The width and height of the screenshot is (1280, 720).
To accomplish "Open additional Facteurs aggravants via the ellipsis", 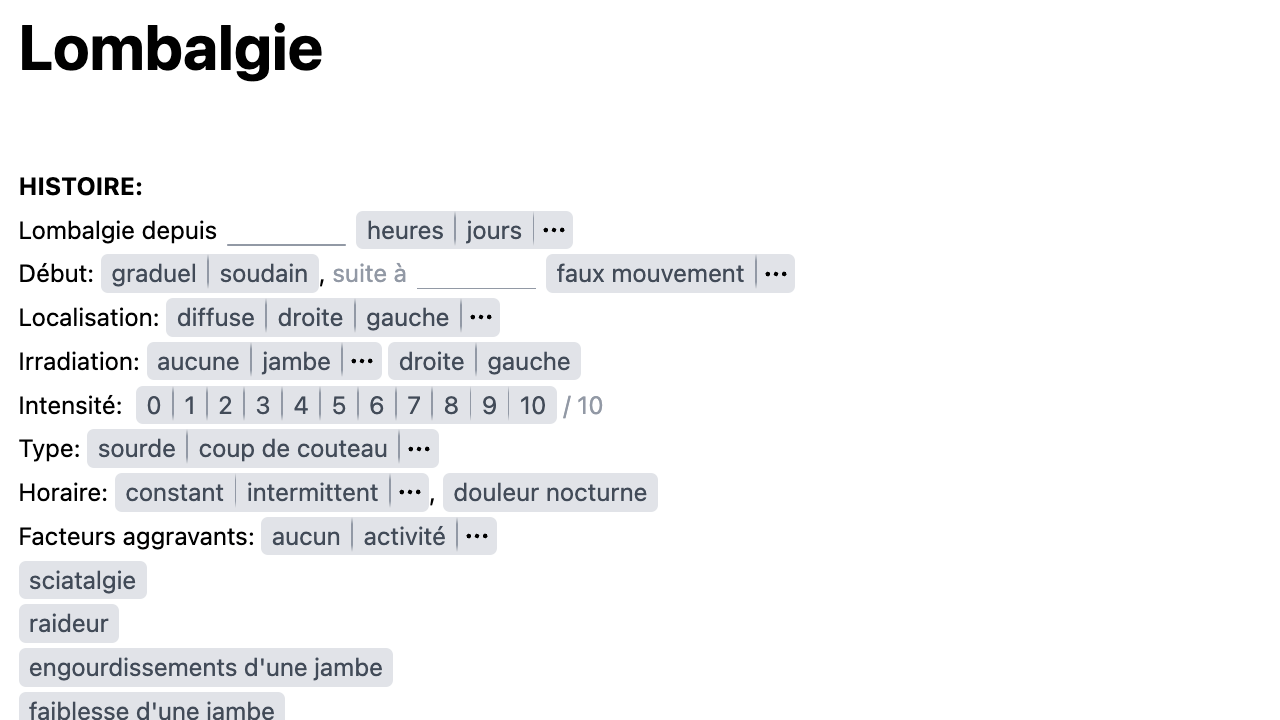I will click(476, 535).
